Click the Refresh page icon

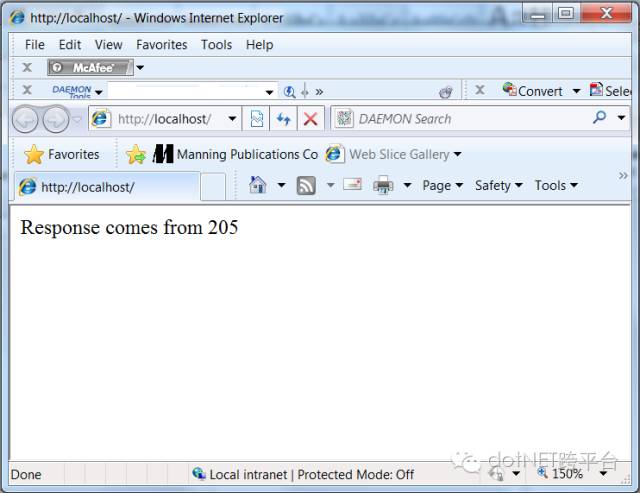point(283,119)
